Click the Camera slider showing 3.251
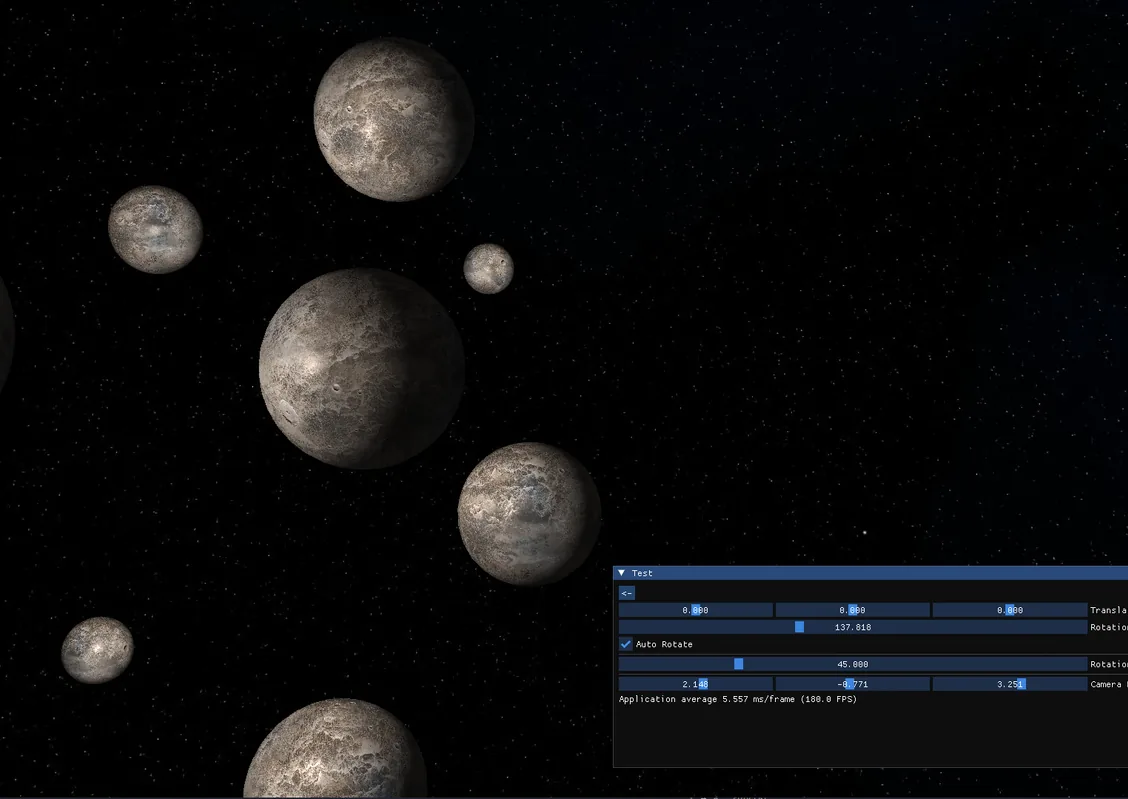 [x=1010, y=684]
